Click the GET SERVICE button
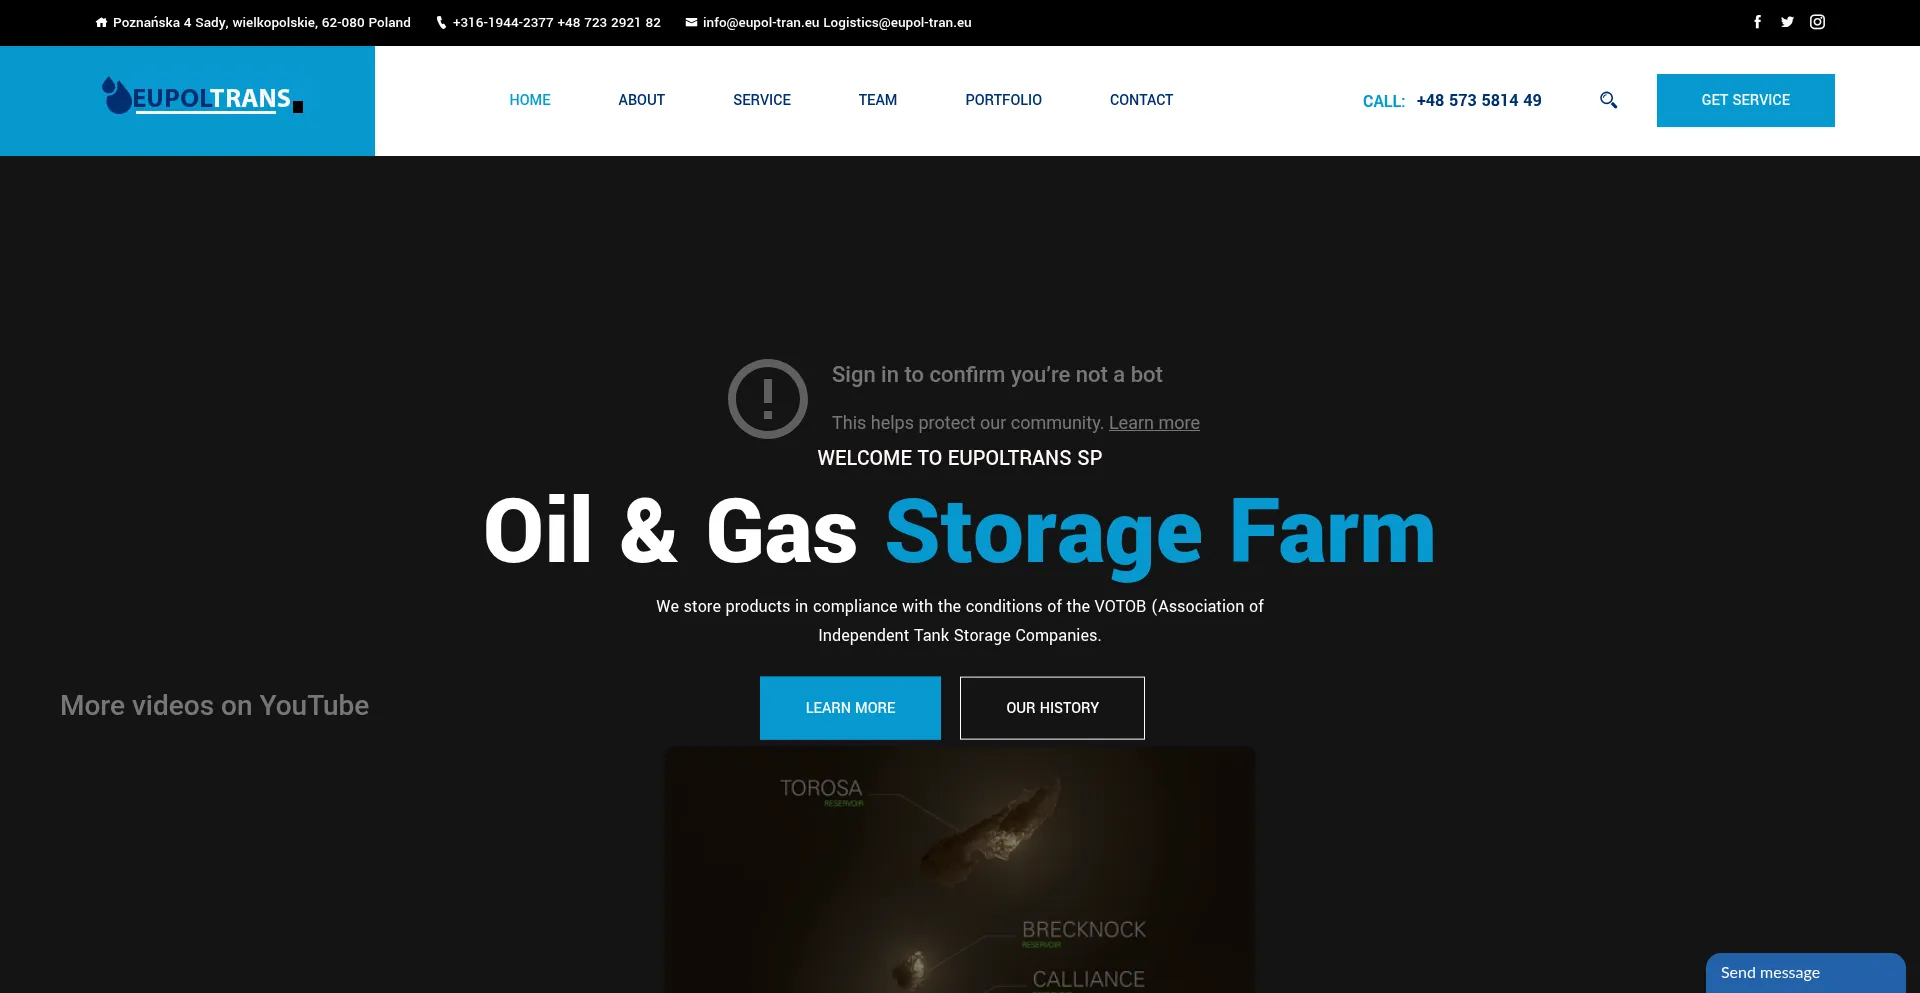The image size is (1920, 993). pos(1745,100)
